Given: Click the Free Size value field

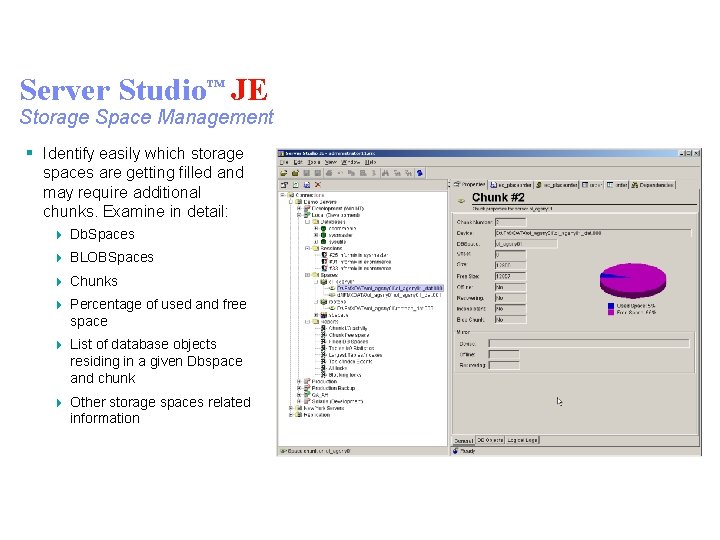Looking at the screenshot, I should 511,276.
